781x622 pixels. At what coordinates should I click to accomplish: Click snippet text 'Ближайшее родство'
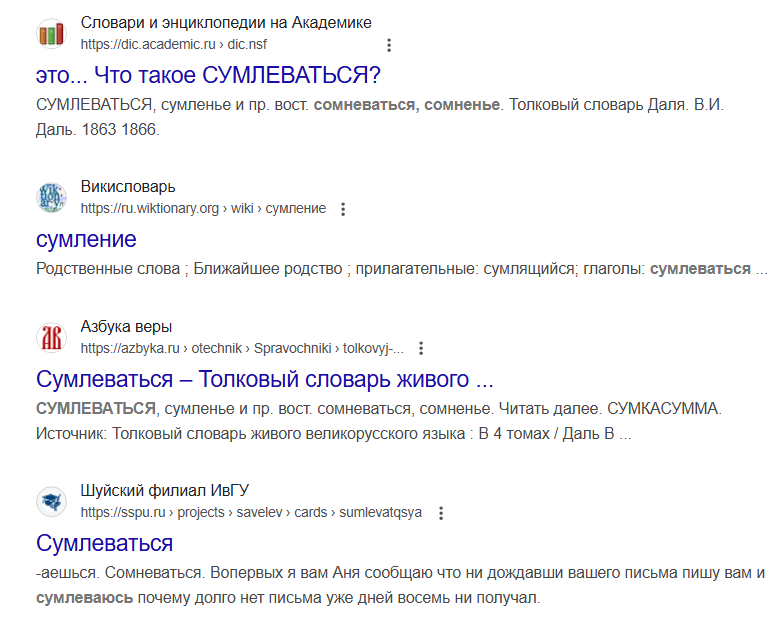coord(268,269)
